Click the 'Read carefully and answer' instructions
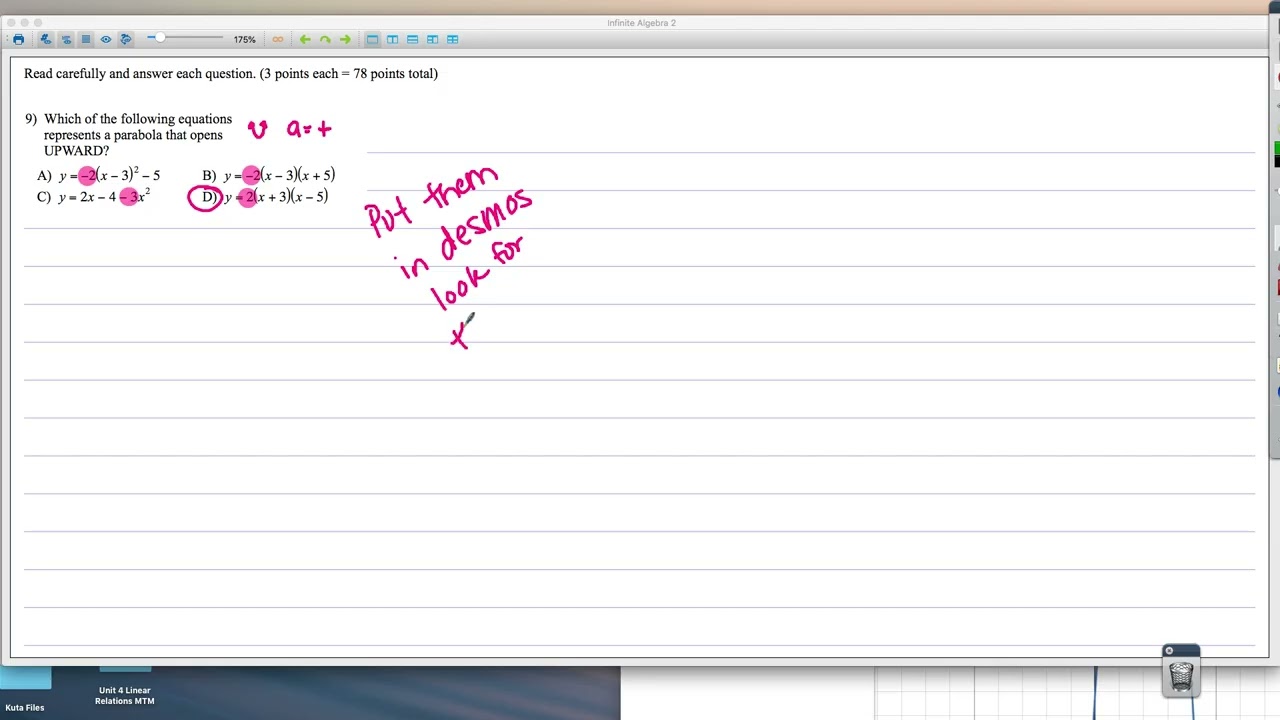1280x720 pixels. pyautogui.click(x=231, y=74)
